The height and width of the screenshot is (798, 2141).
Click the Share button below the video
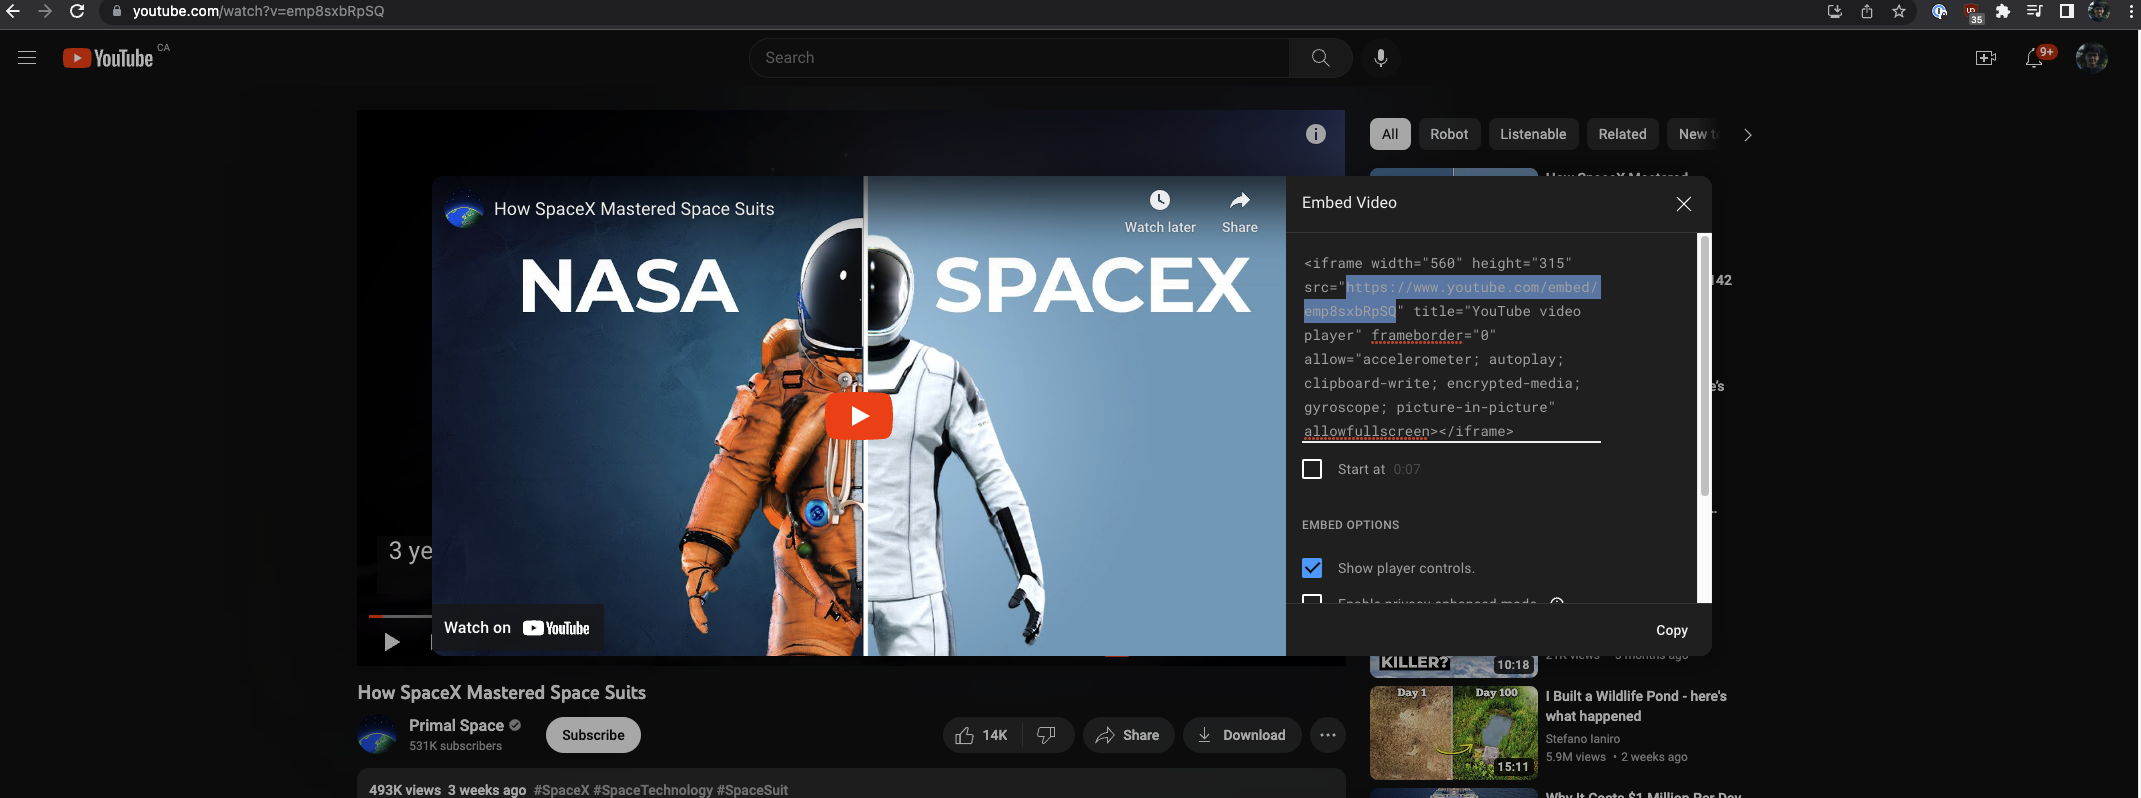click(x=1128, y=735)
